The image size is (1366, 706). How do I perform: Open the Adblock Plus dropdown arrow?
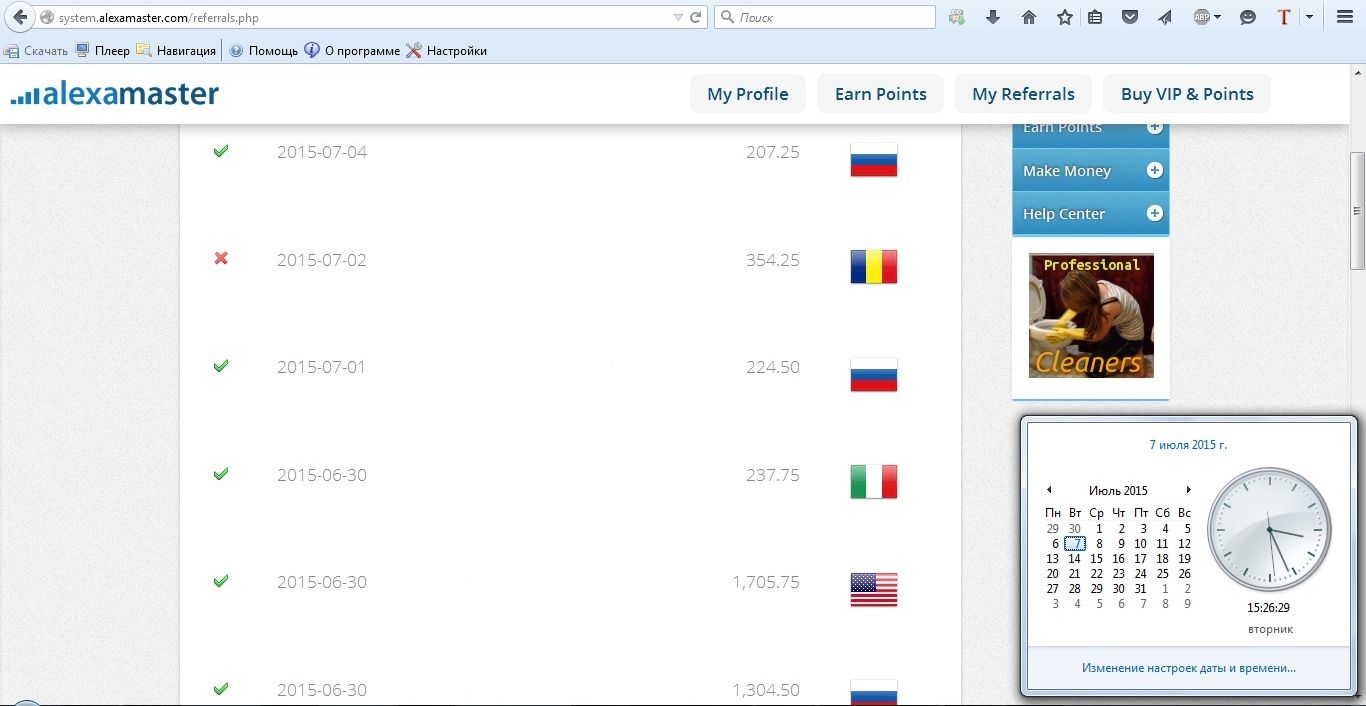pos(1217,17)
